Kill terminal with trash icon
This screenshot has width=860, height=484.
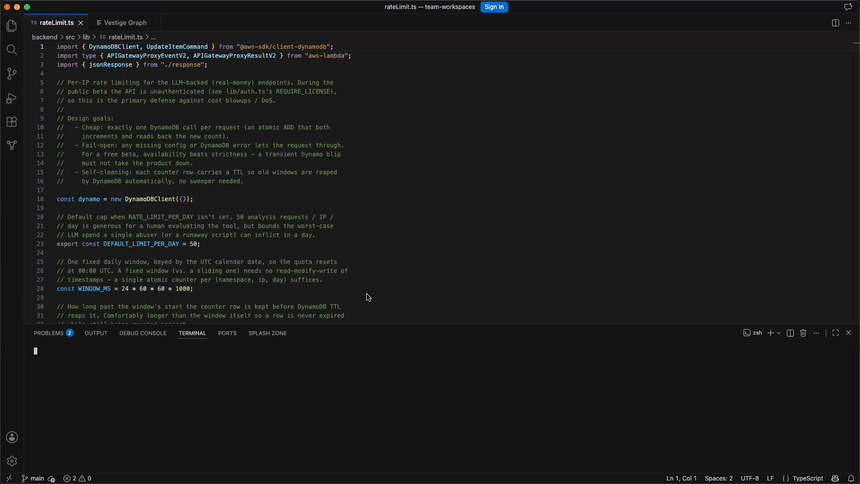pos(803,333)
